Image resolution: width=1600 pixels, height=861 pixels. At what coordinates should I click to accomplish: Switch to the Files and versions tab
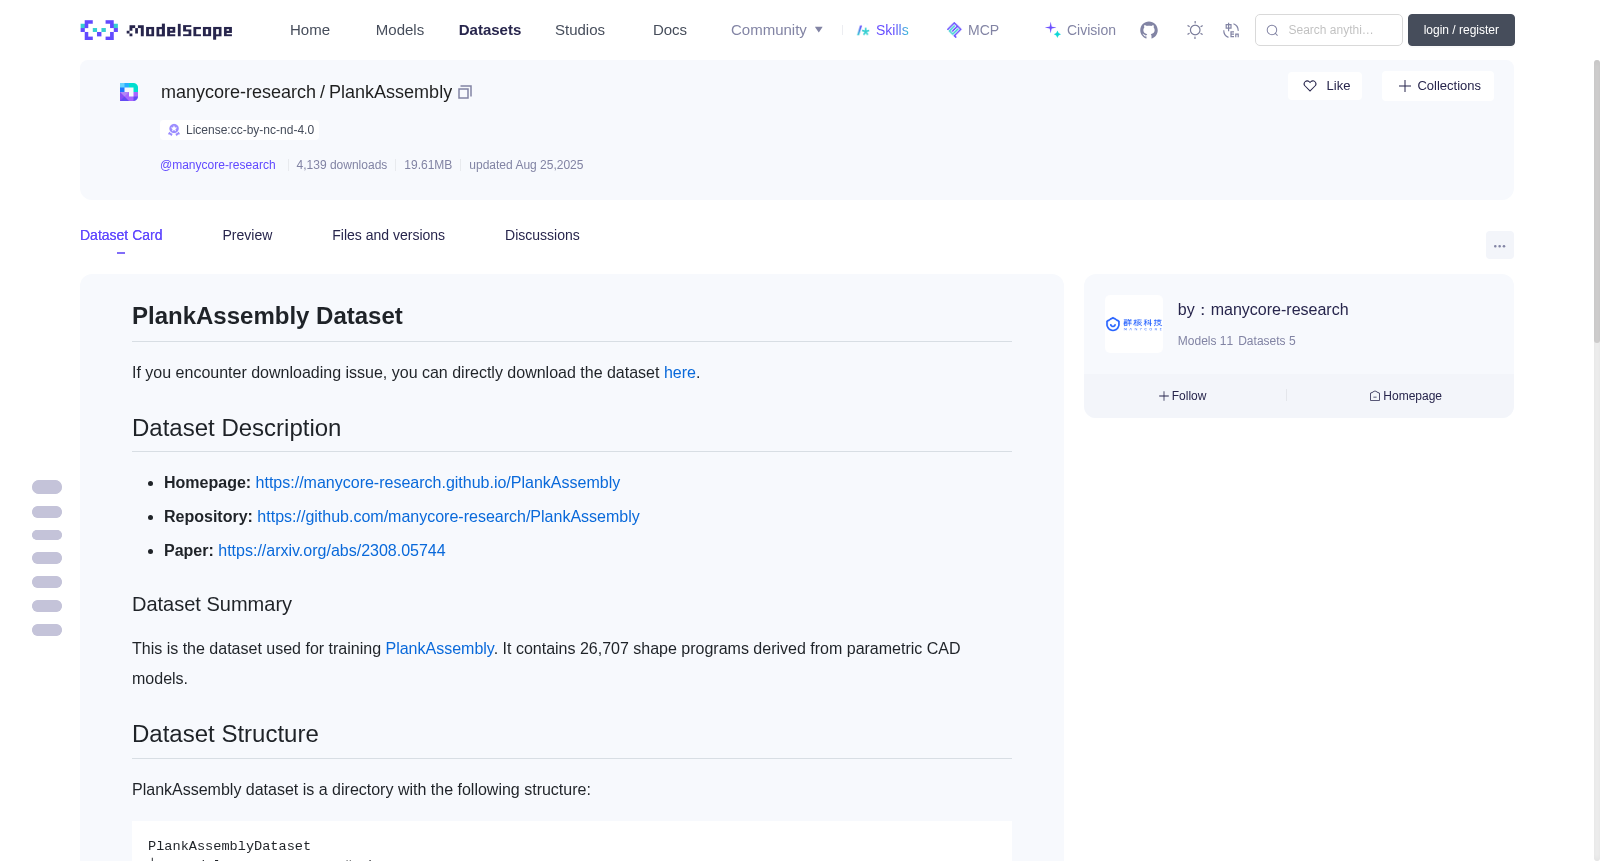tap(388, 235)
